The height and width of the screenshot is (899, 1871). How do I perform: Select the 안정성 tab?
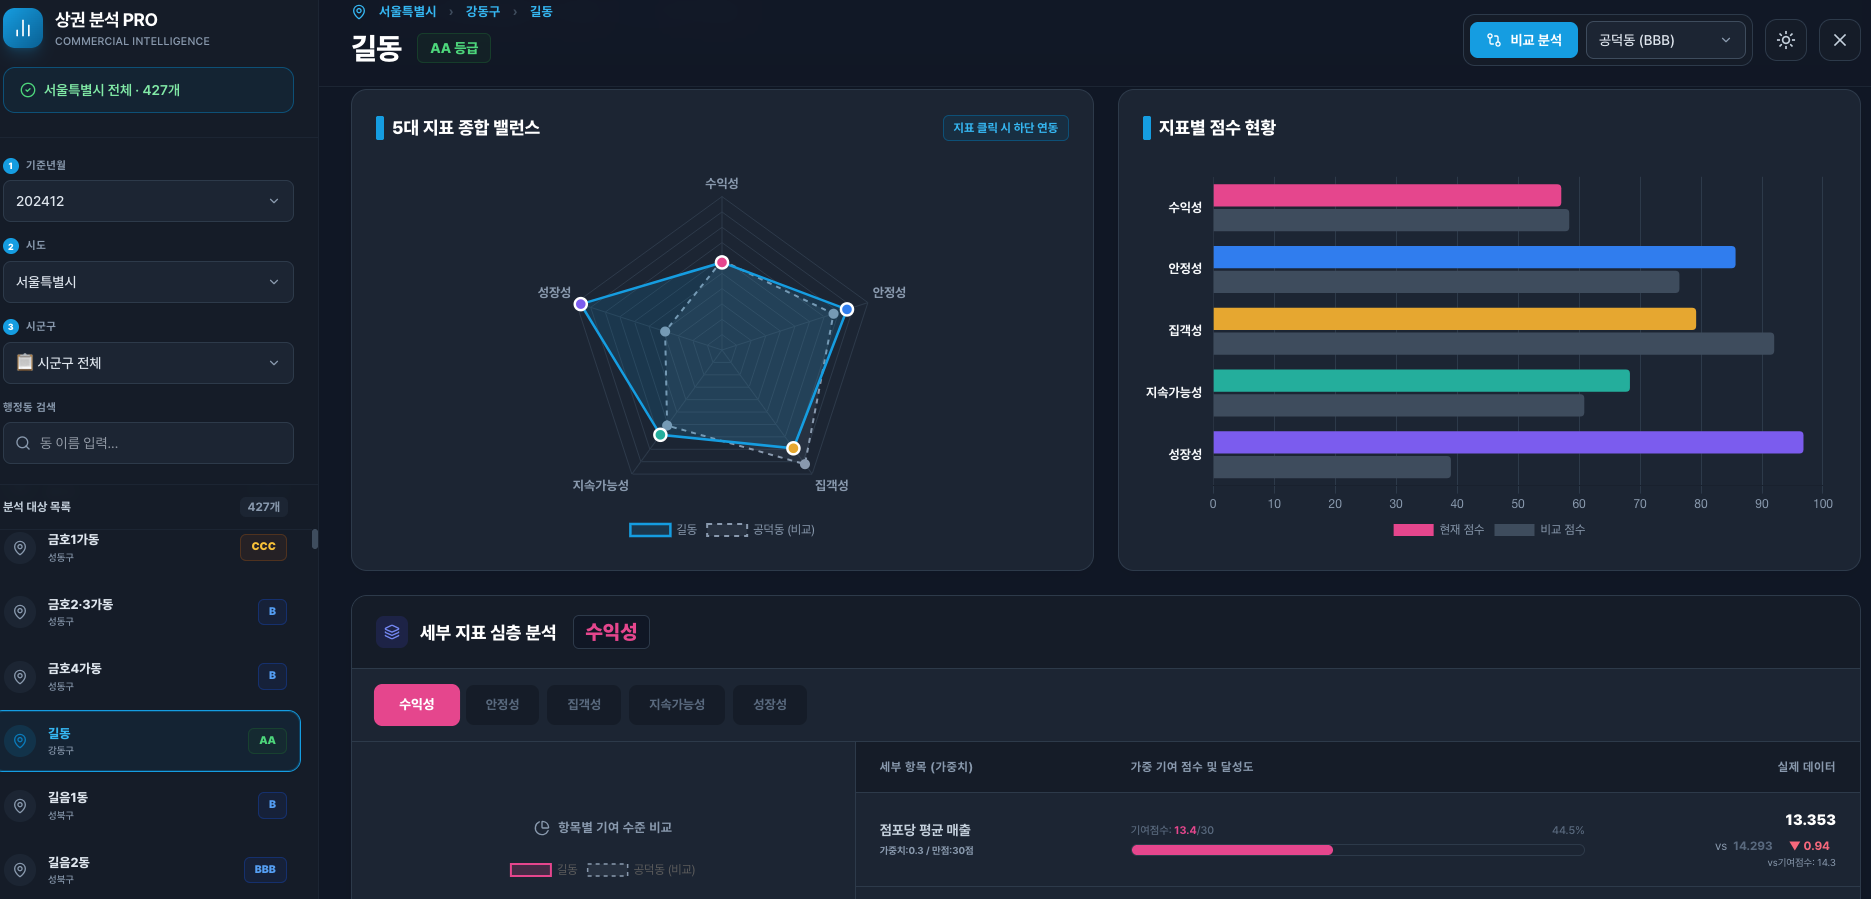pos(503,705)
